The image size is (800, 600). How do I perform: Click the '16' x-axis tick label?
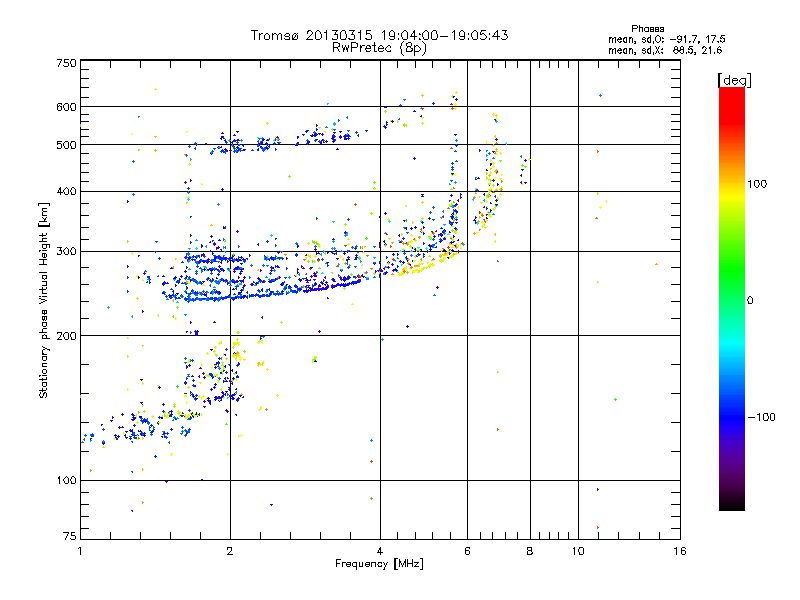pos(680,551)
